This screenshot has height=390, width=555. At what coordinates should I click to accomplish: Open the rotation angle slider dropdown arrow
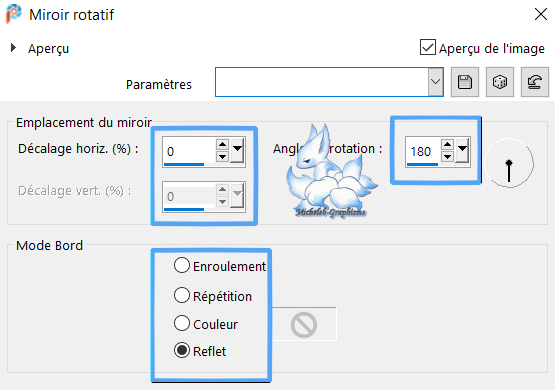462,150
